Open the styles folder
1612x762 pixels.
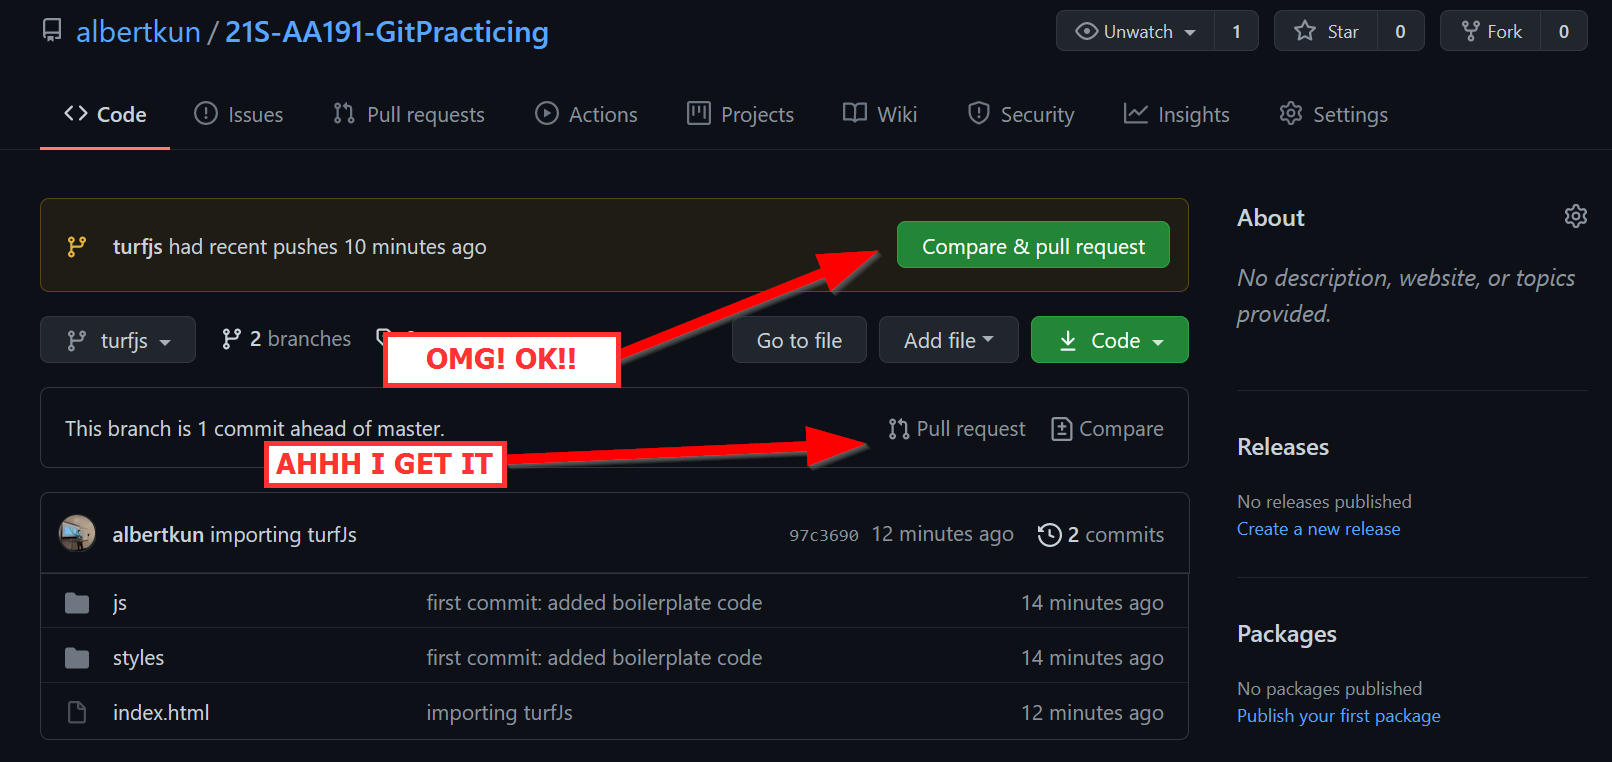[138, 657]
